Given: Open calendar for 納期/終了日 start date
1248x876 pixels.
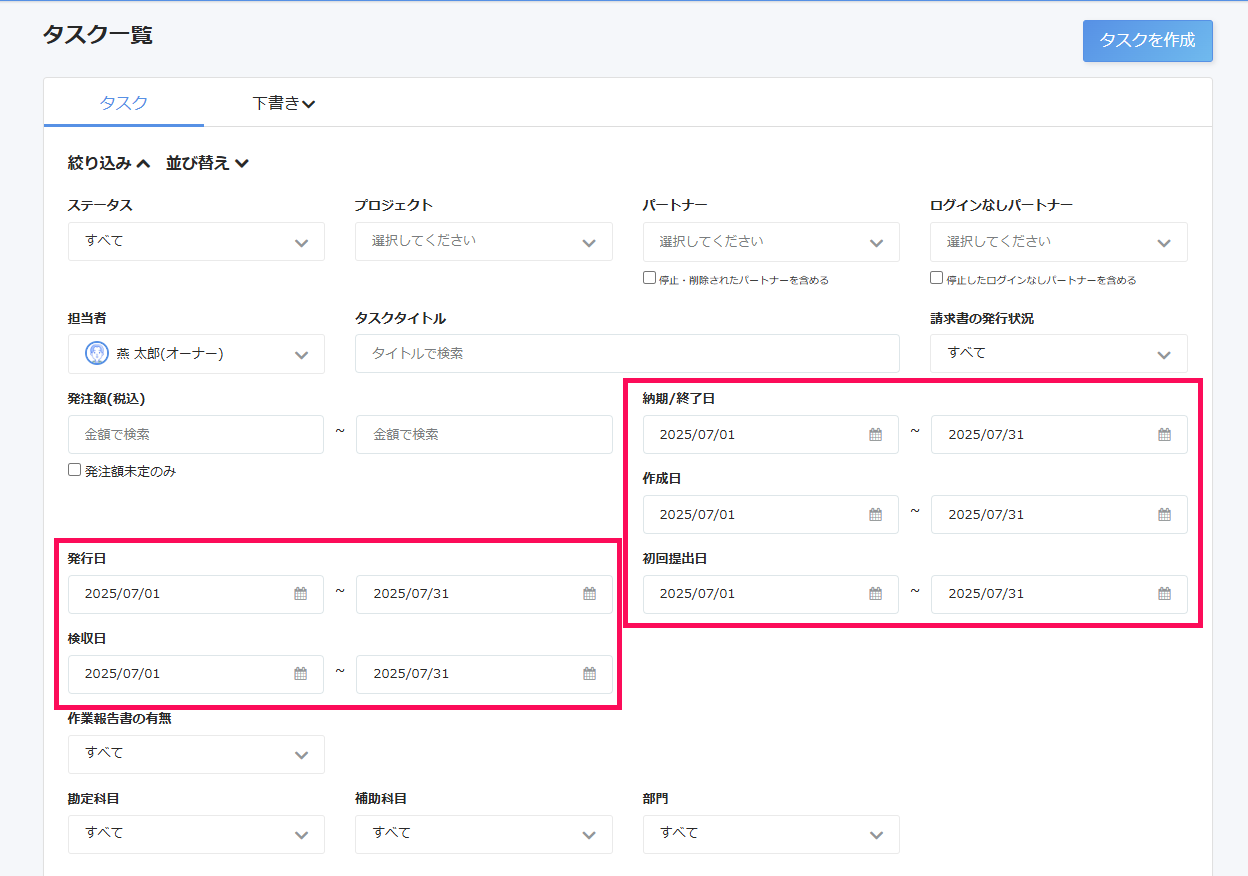Looking at the screenshot, I should (x=876, y=435).
